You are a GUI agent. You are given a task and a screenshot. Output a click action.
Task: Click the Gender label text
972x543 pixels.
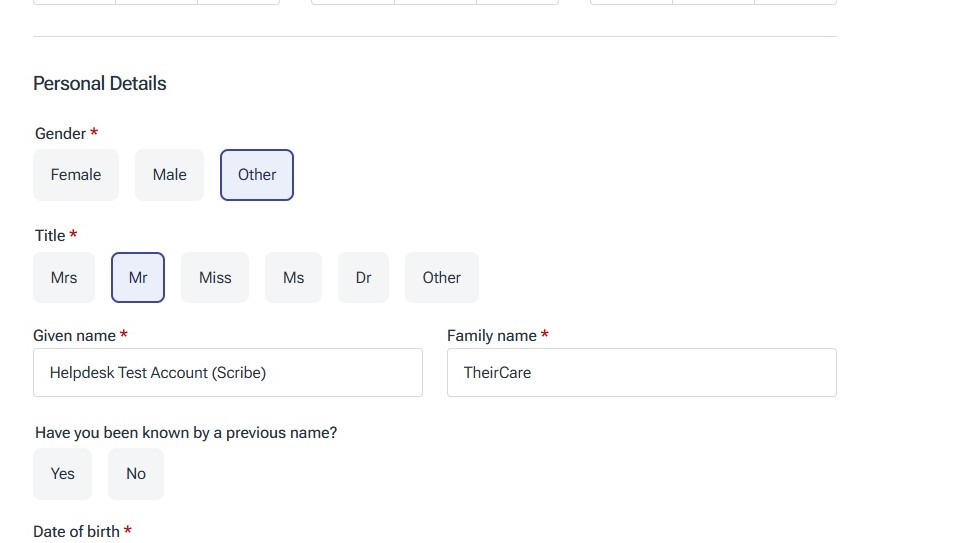pyautogui.click(x=60, y=134)
